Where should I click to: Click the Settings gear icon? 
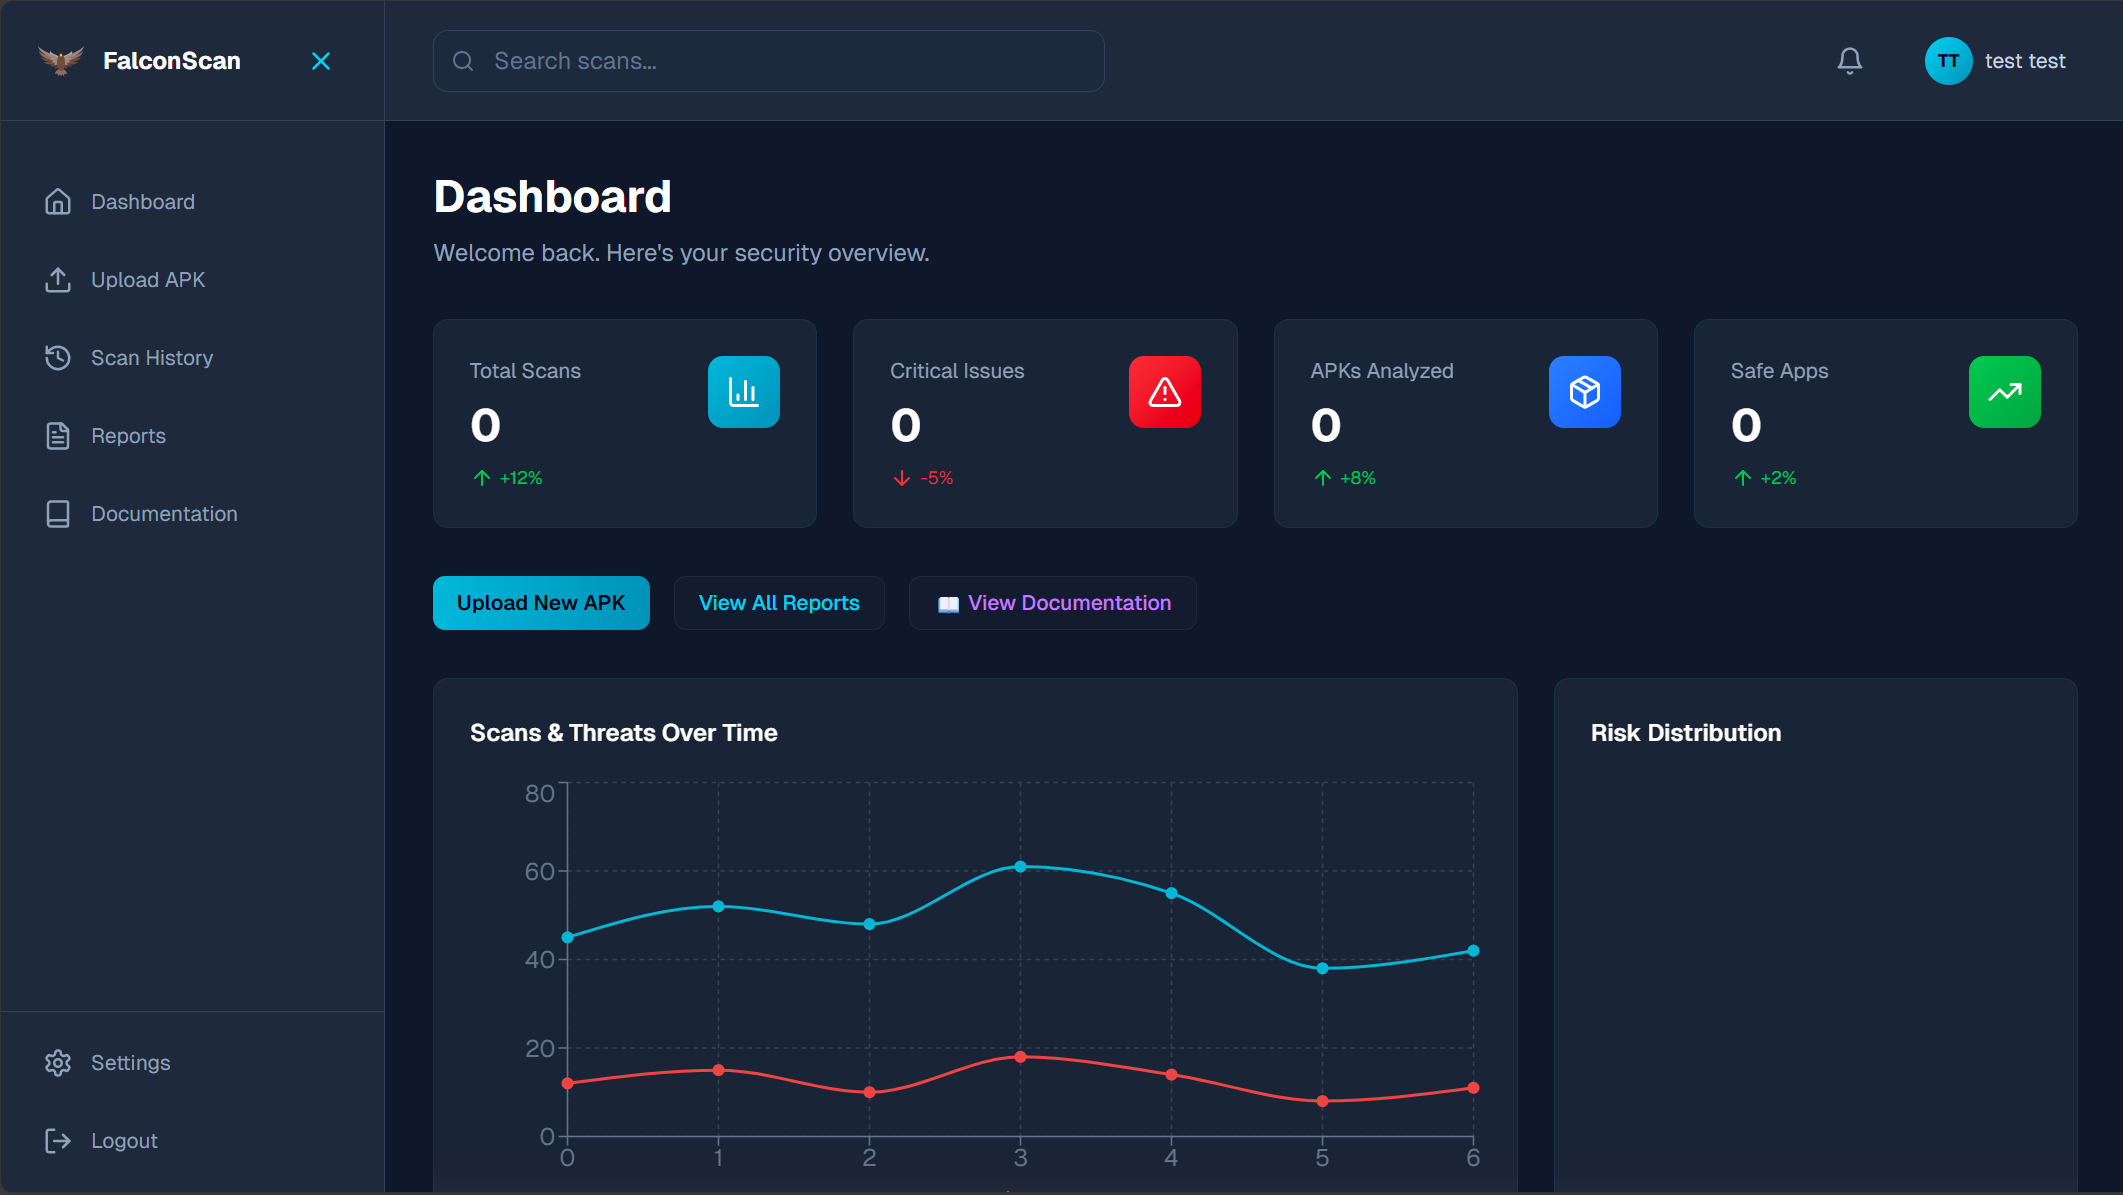[58, 1063]
